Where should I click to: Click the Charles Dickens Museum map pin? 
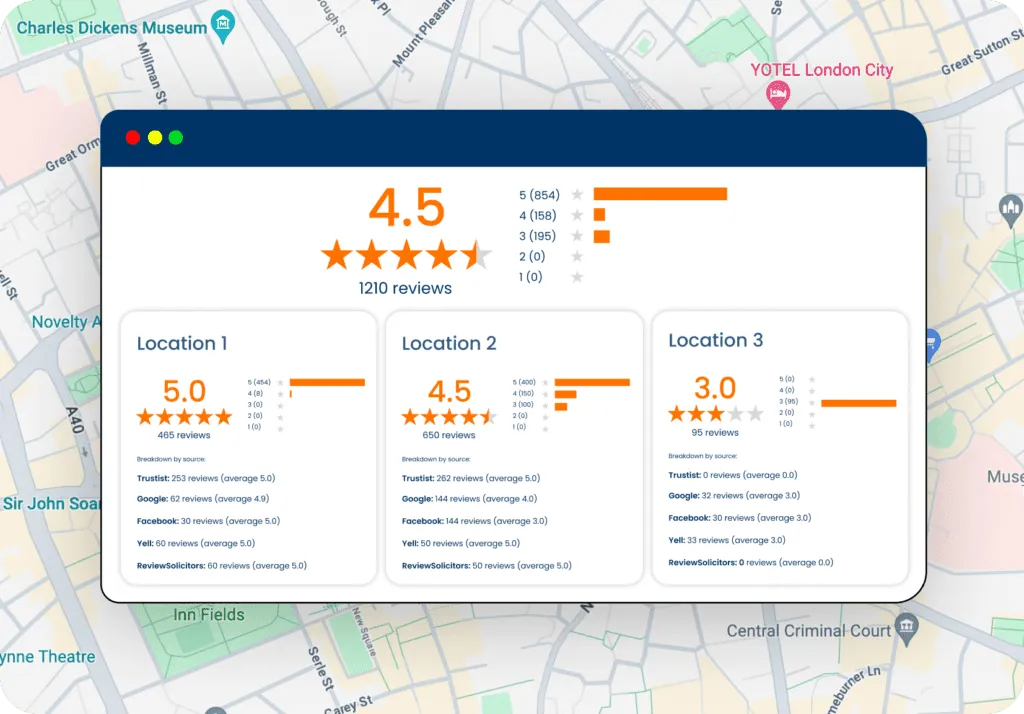click(223, 25)
